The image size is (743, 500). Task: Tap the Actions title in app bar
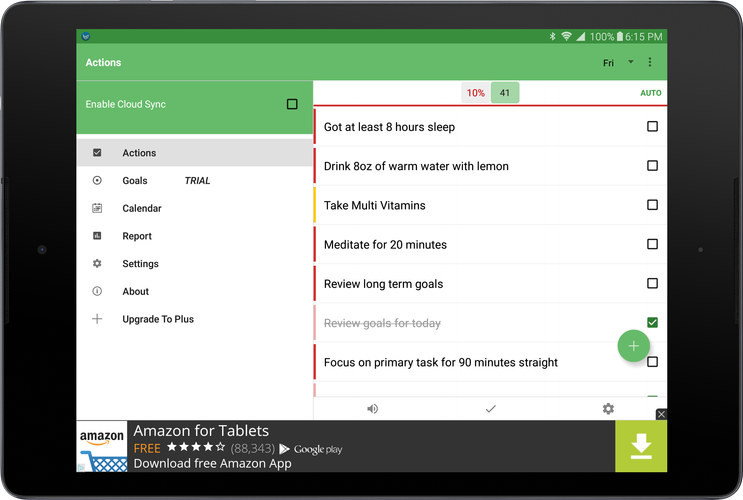(103, 63)
